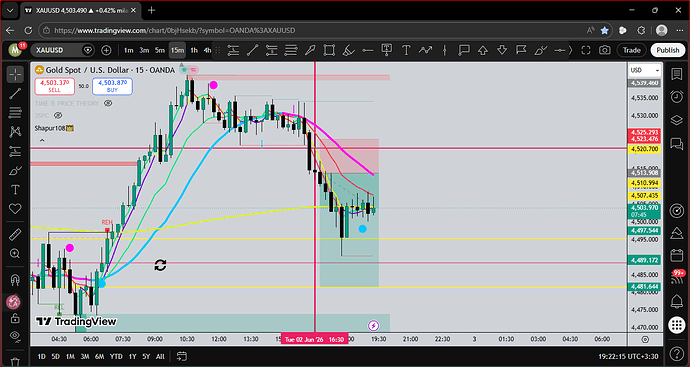Toggle hide all drawings eye icon

coord(15,336)
